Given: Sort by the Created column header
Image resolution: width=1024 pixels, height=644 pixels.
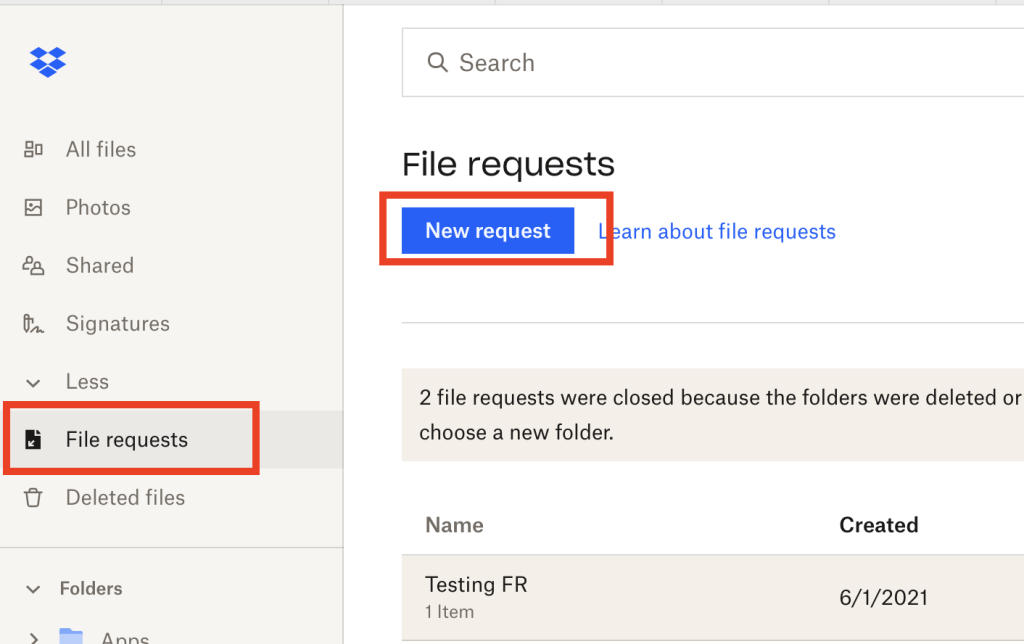Looking at the screenshot, I should 879,524.
